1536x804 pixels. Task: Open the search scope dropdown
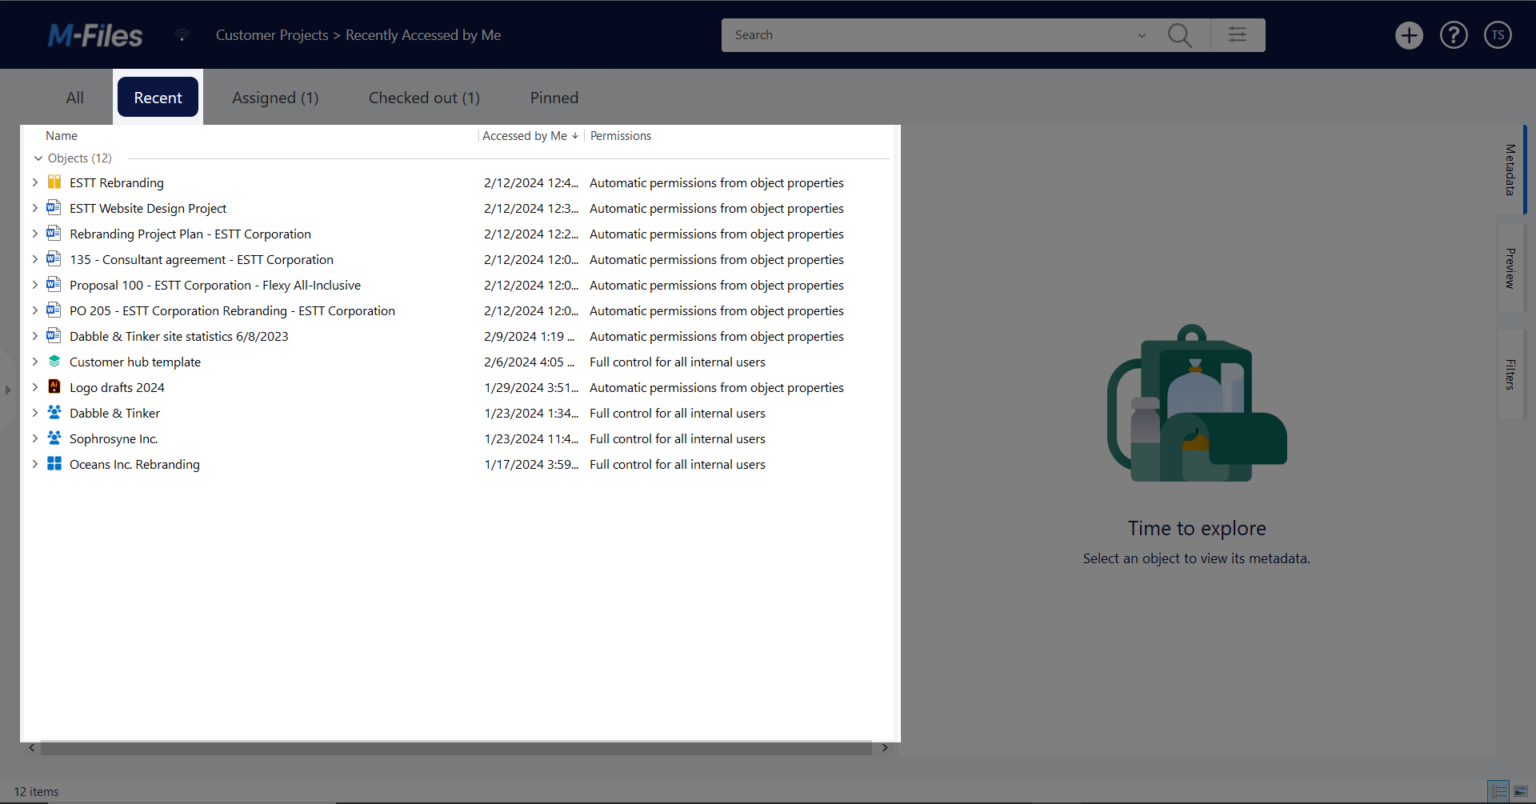pyautogui.click(x=1142, y=35)
